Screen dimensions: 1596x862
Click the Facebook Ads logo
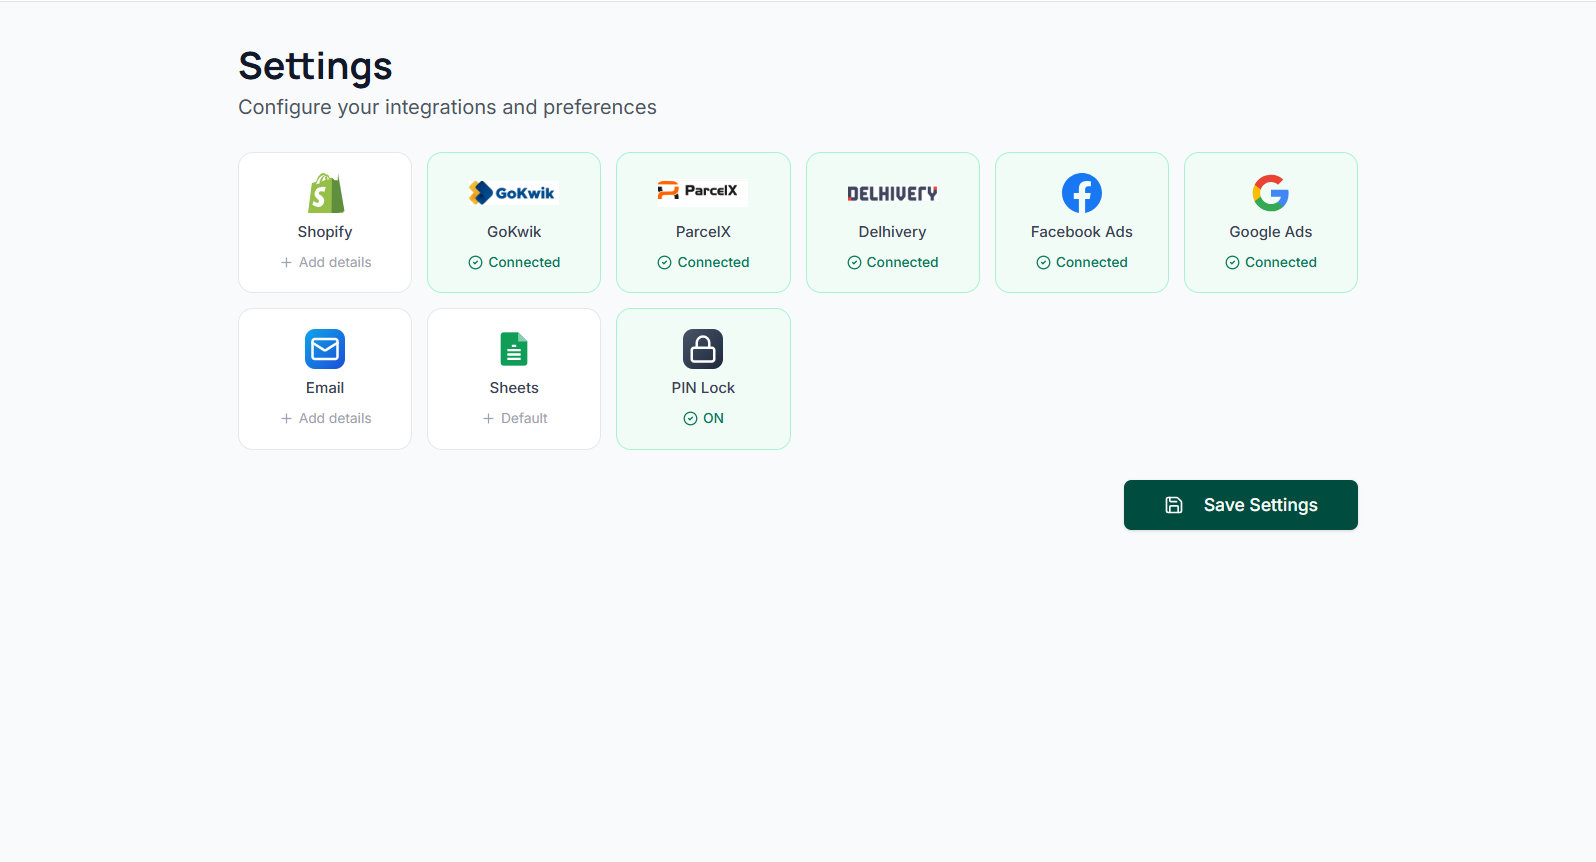(x=1082, y=193)
